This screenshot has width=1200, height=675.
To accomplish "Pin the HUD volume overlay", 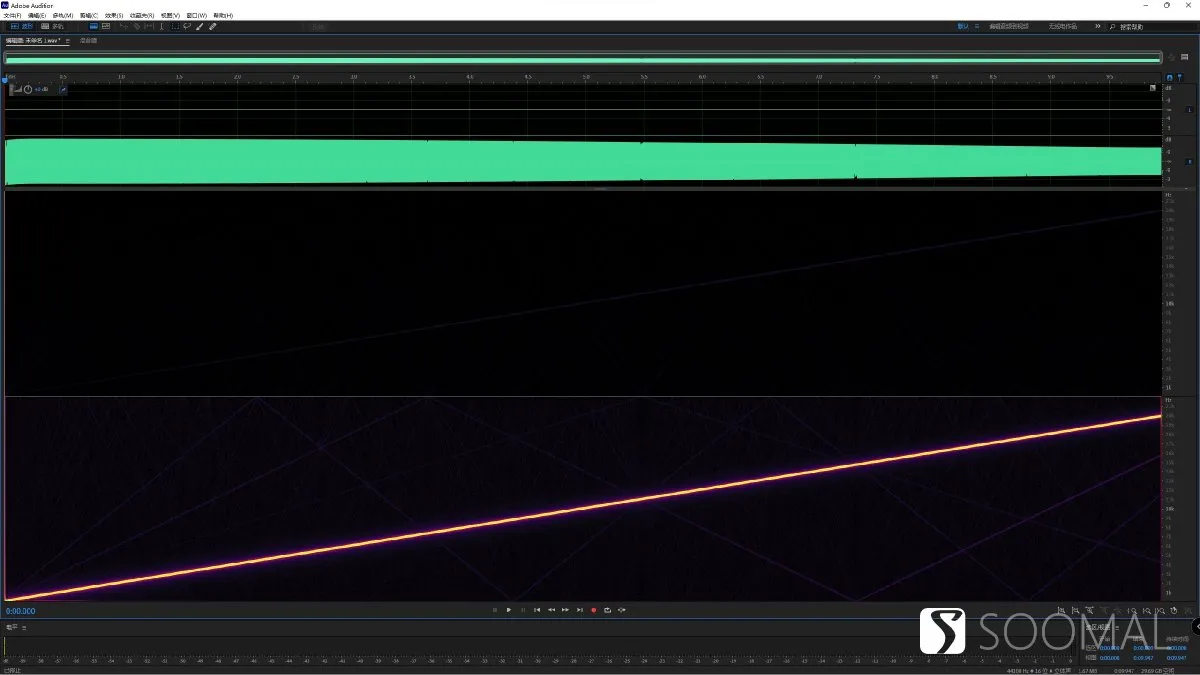I will (63, 89).
